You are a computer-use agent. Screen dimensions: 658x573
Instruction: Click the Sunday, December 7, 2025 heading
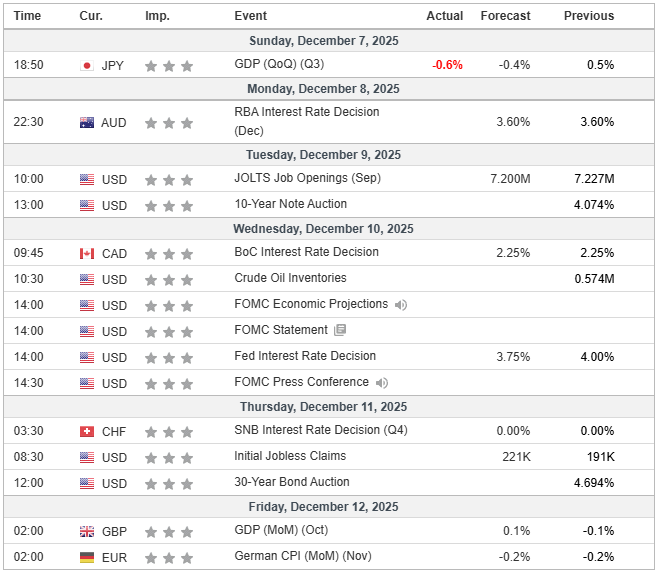point(324,41)
